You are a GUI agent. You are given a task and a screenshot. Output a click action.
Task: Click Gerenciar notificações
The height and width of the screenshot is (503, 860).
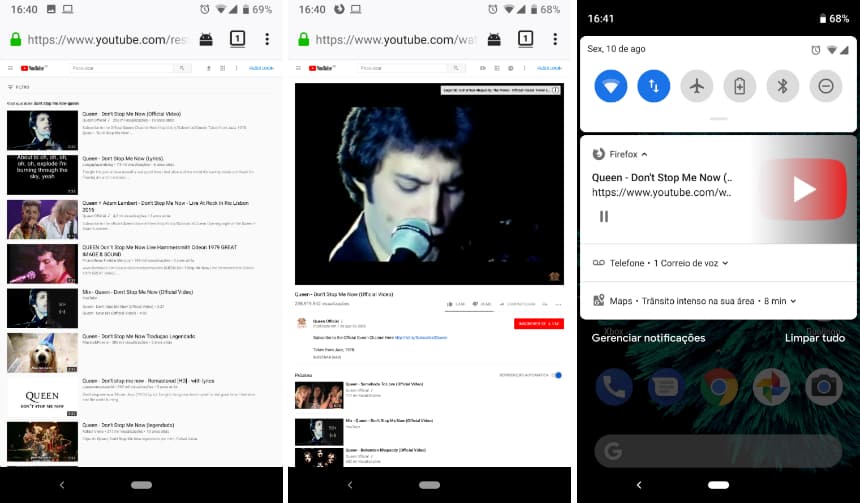click(x=648, y=338)
